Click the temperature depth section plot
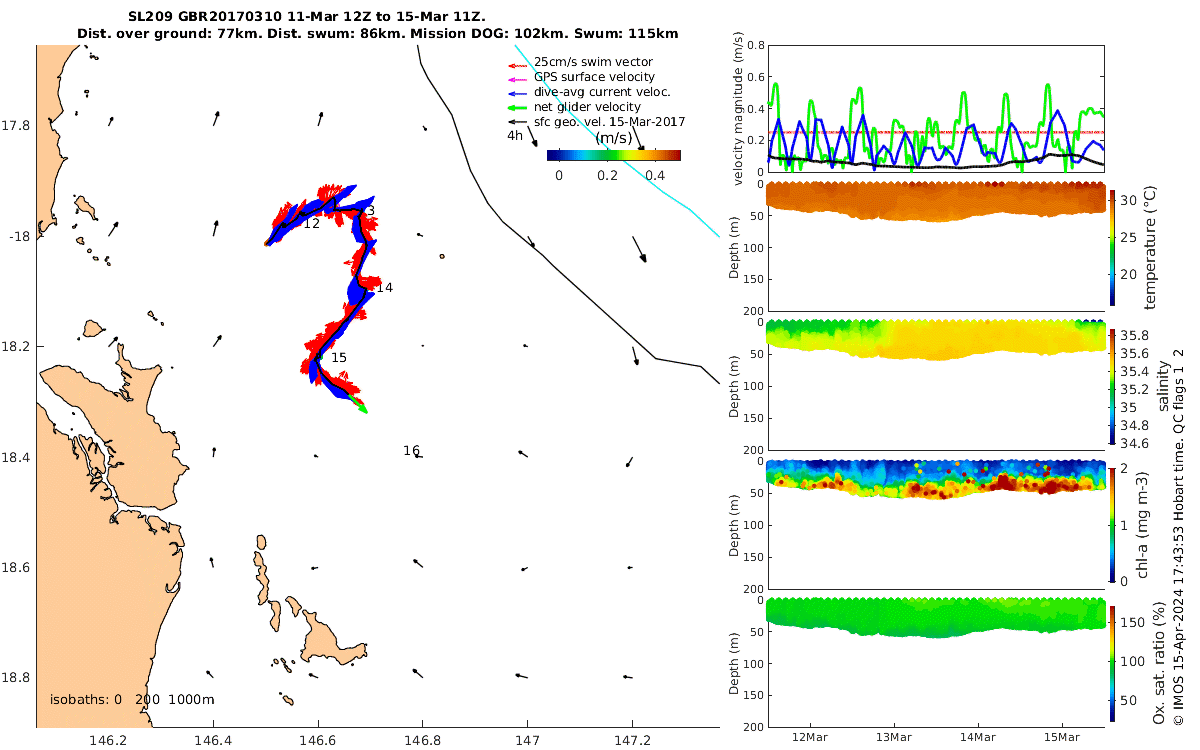The height and width of the screenshot is (750, 1200). 935,246
